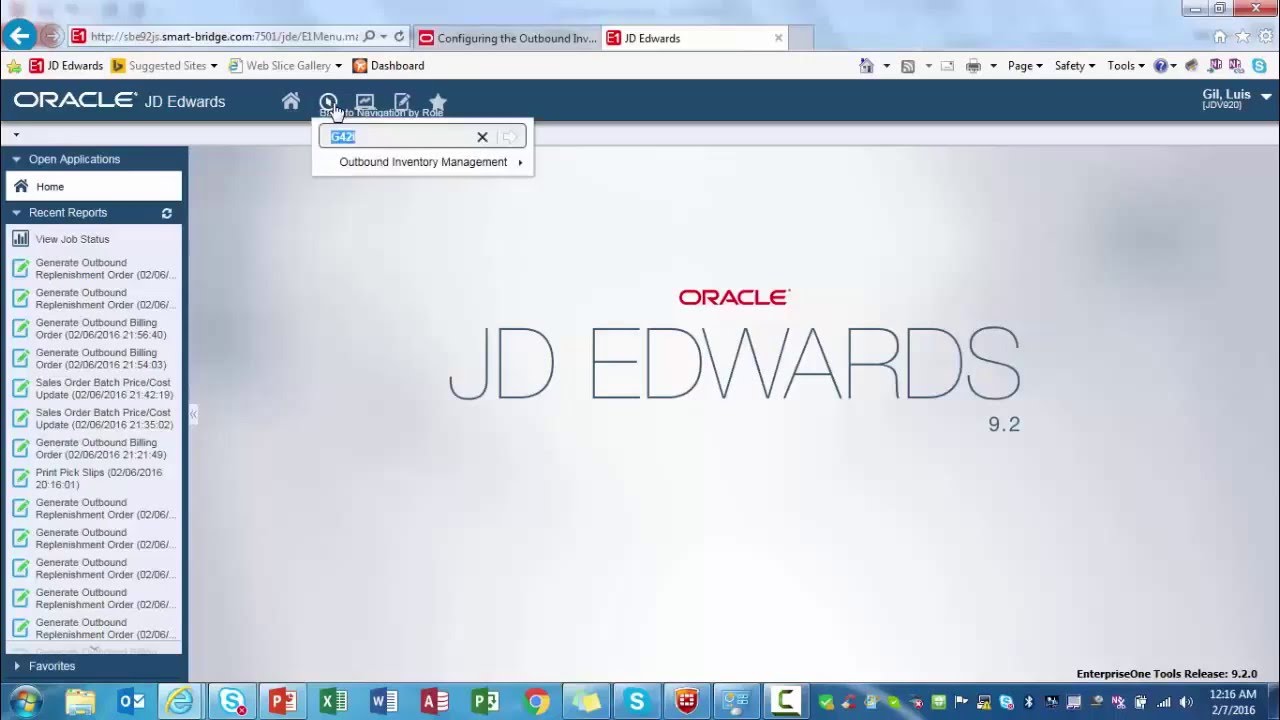
Task: Click the Fast Path go arrow button
Action: (510, 137)
